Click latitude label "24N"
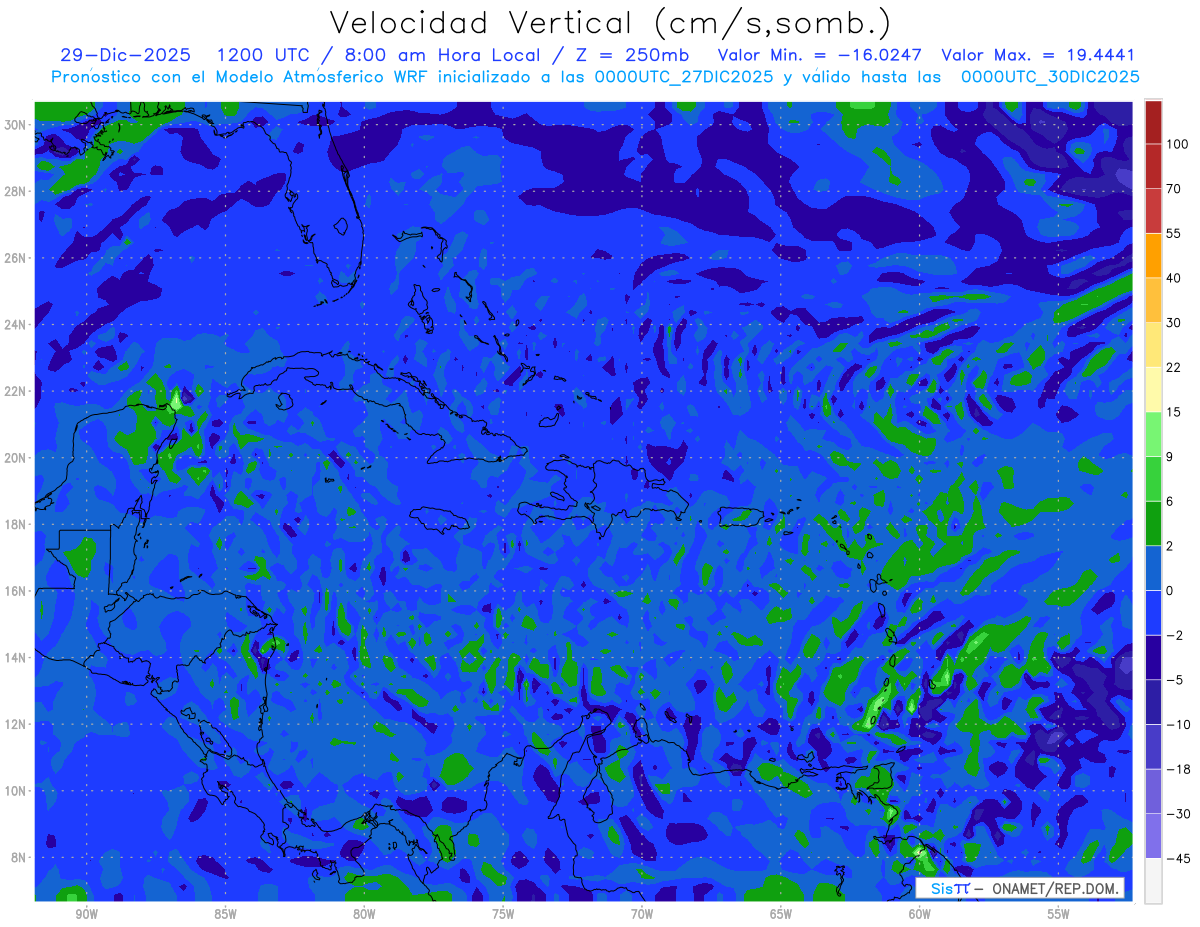Screen dimensions: 1200x927 [17, 325]
